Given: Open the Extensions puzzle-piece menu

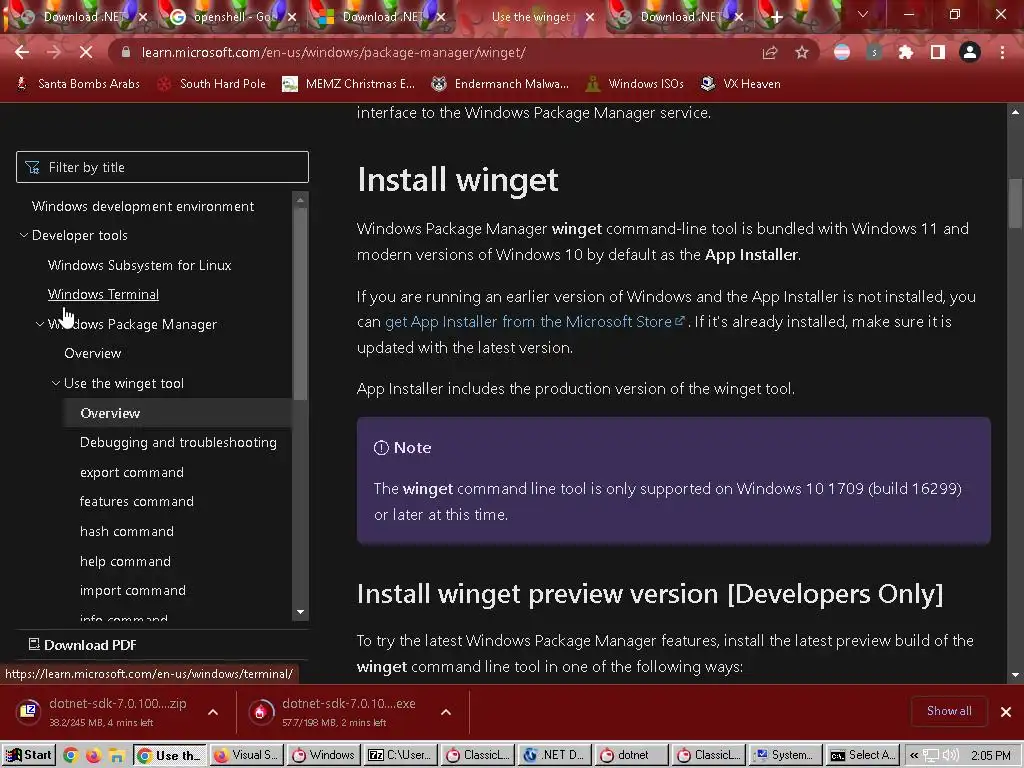Looking at the screenshot, I should 905,52.
